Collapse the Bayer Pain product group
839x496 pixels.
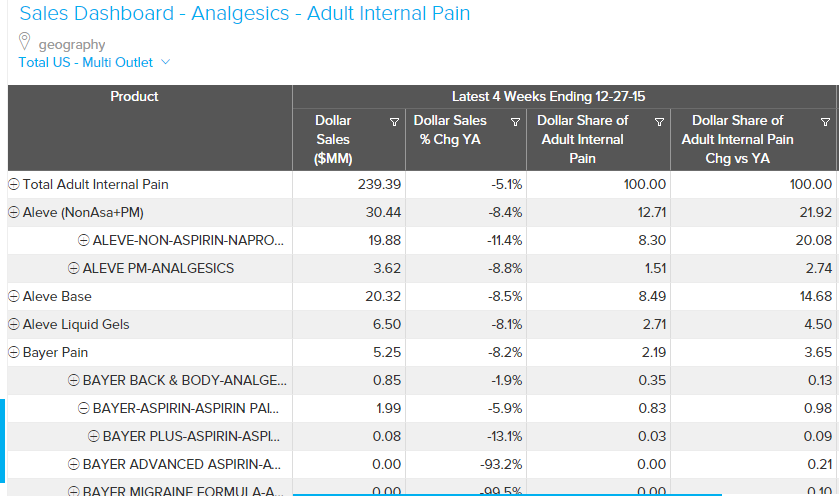point(14,353)
